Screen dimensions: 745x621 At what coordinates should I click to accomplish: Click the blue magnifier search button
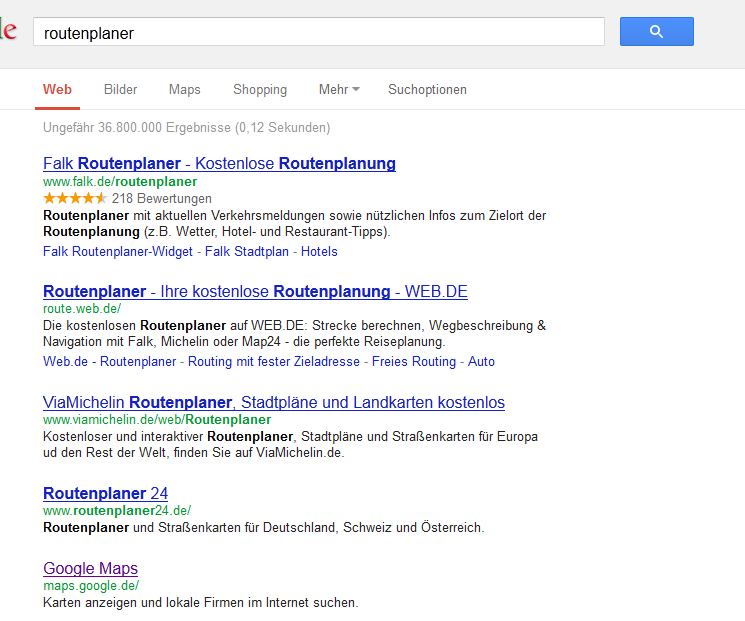pyautogui.click(x=657, y=31)
